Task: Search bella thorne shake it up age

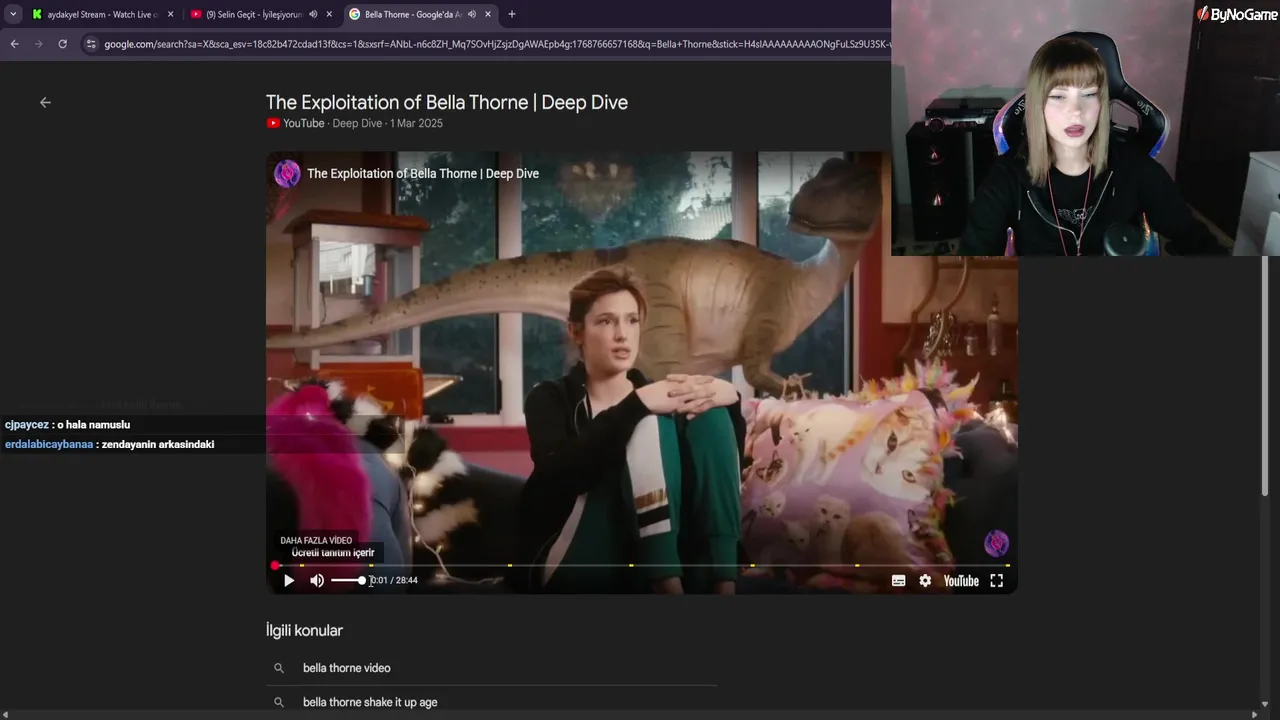Action: click(x=370, y=702)
